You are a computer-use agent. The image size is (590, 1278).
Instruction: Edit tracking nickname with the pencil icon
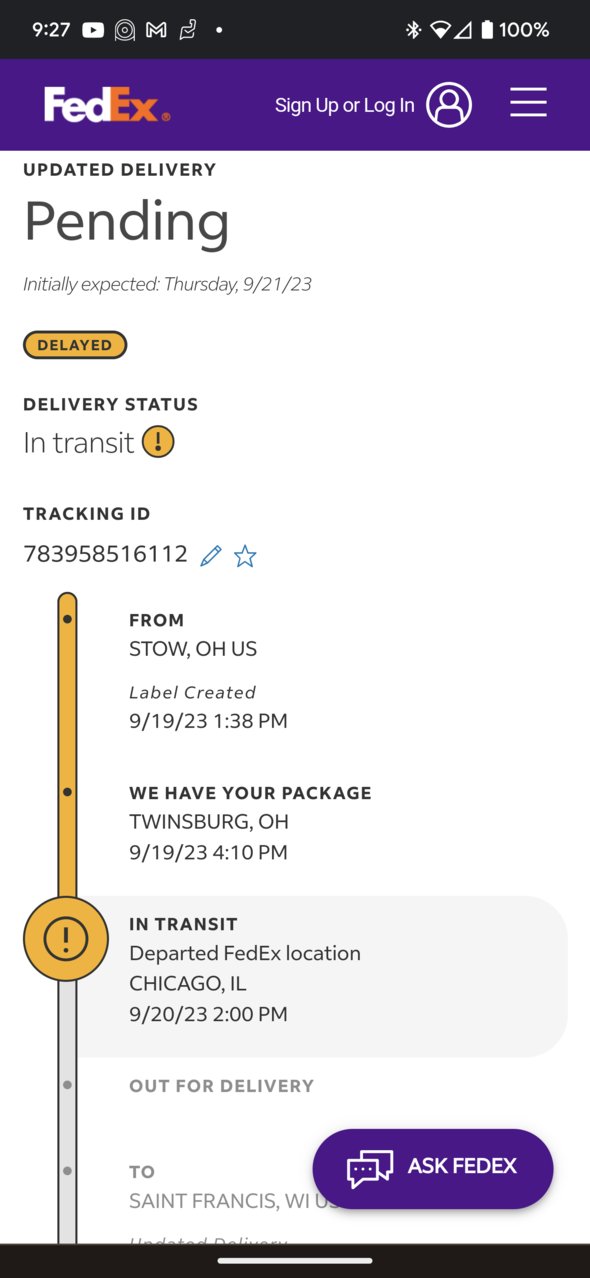pyautogui.click(x=211, y=556)
